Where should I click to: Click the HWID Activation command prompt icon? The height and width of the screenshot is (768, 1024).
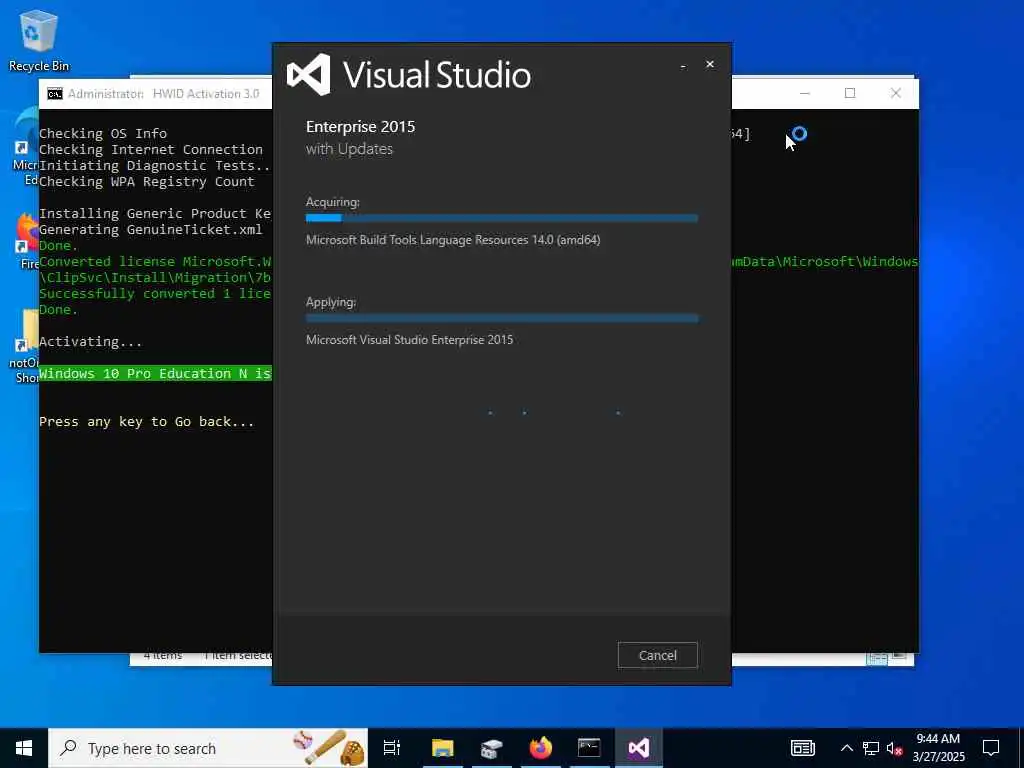pyautogui.click(x=55, y=94)
